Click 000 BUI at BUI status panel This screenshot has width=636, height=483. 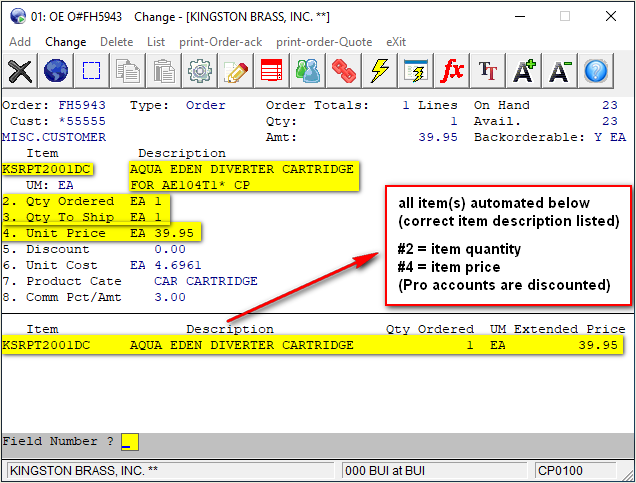tap(434, 471)
